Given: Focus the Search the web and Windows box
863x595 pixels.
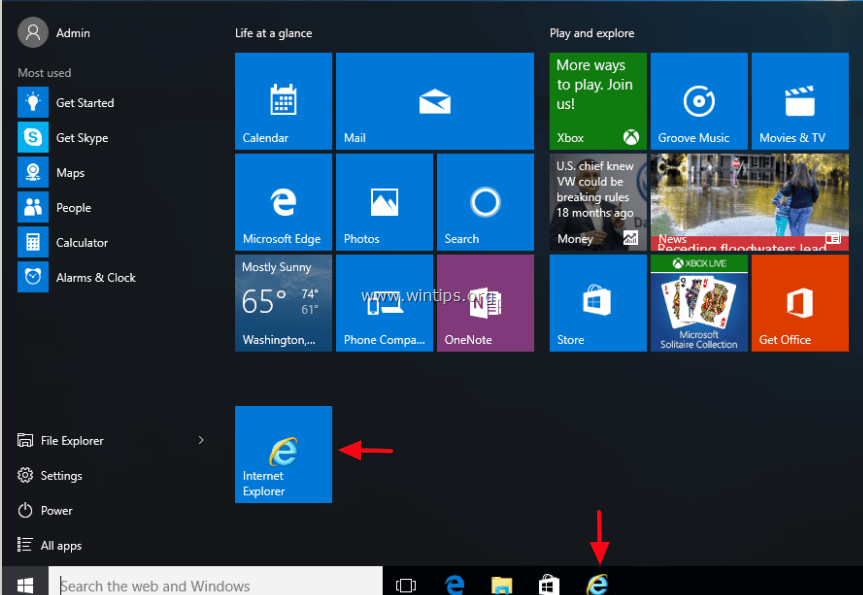Looking at the screenshot, I should click(215, 583).
